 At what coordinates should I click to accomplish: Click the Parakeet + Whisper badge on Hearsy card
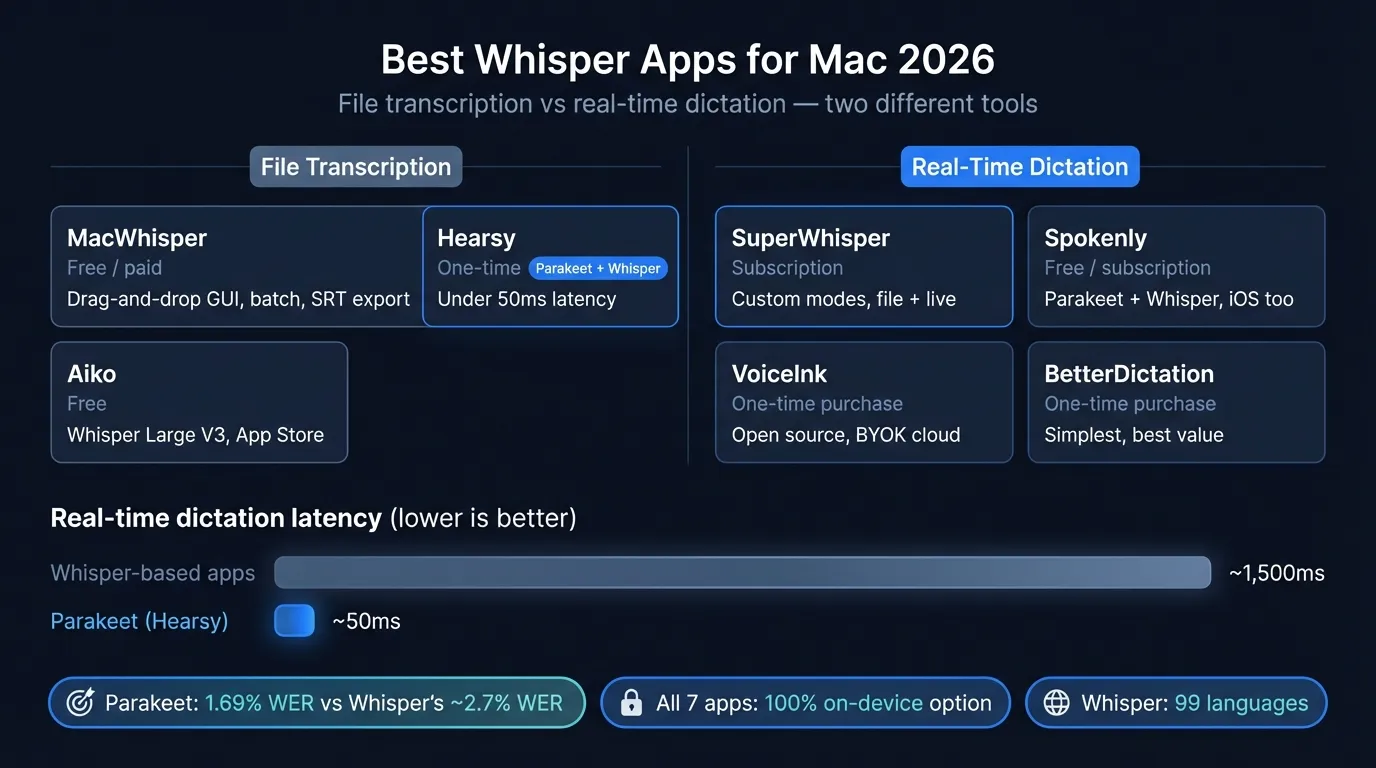point(598,268)
